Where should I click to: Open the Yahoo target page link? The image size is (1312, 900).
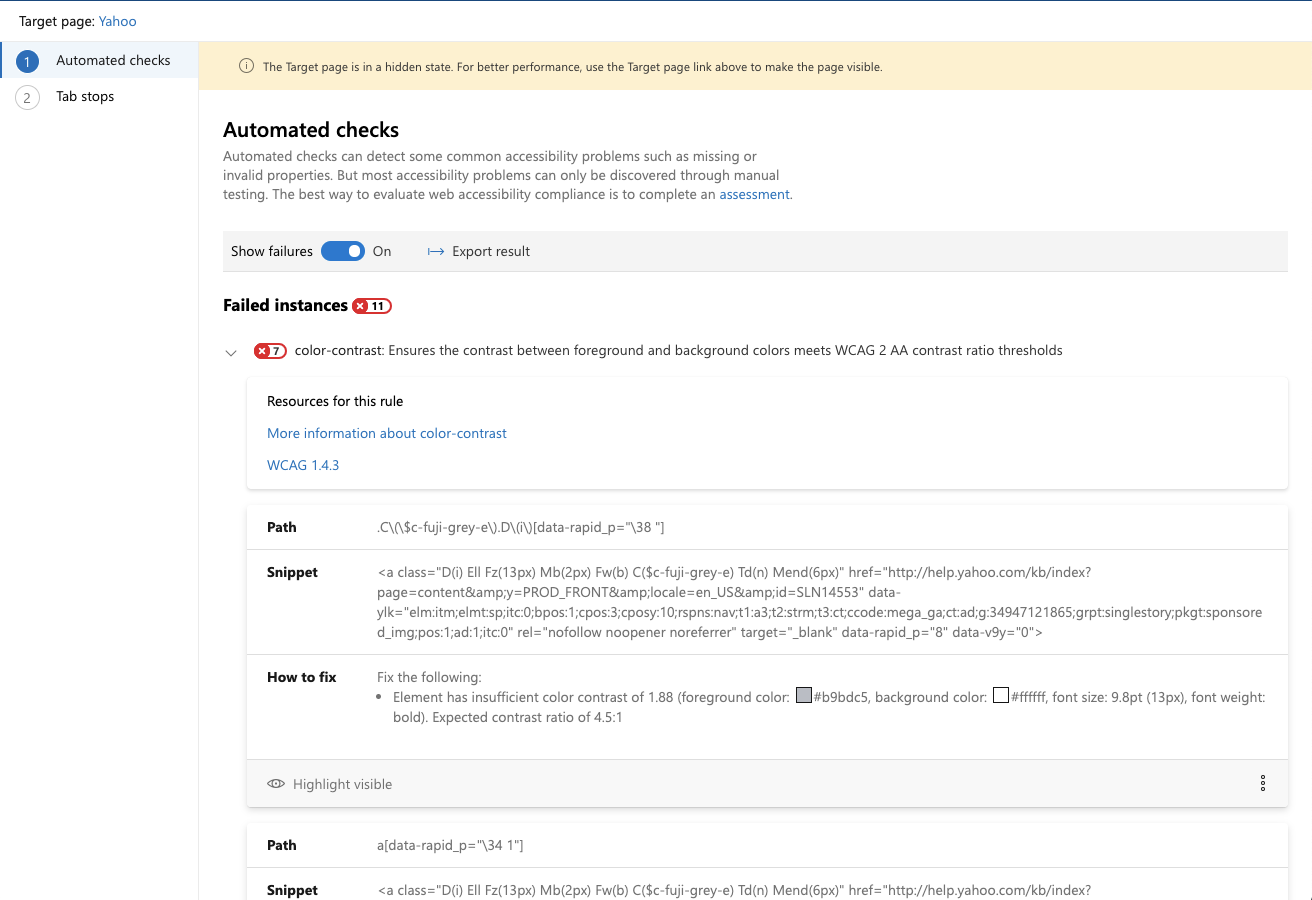(x=117, y=20)
